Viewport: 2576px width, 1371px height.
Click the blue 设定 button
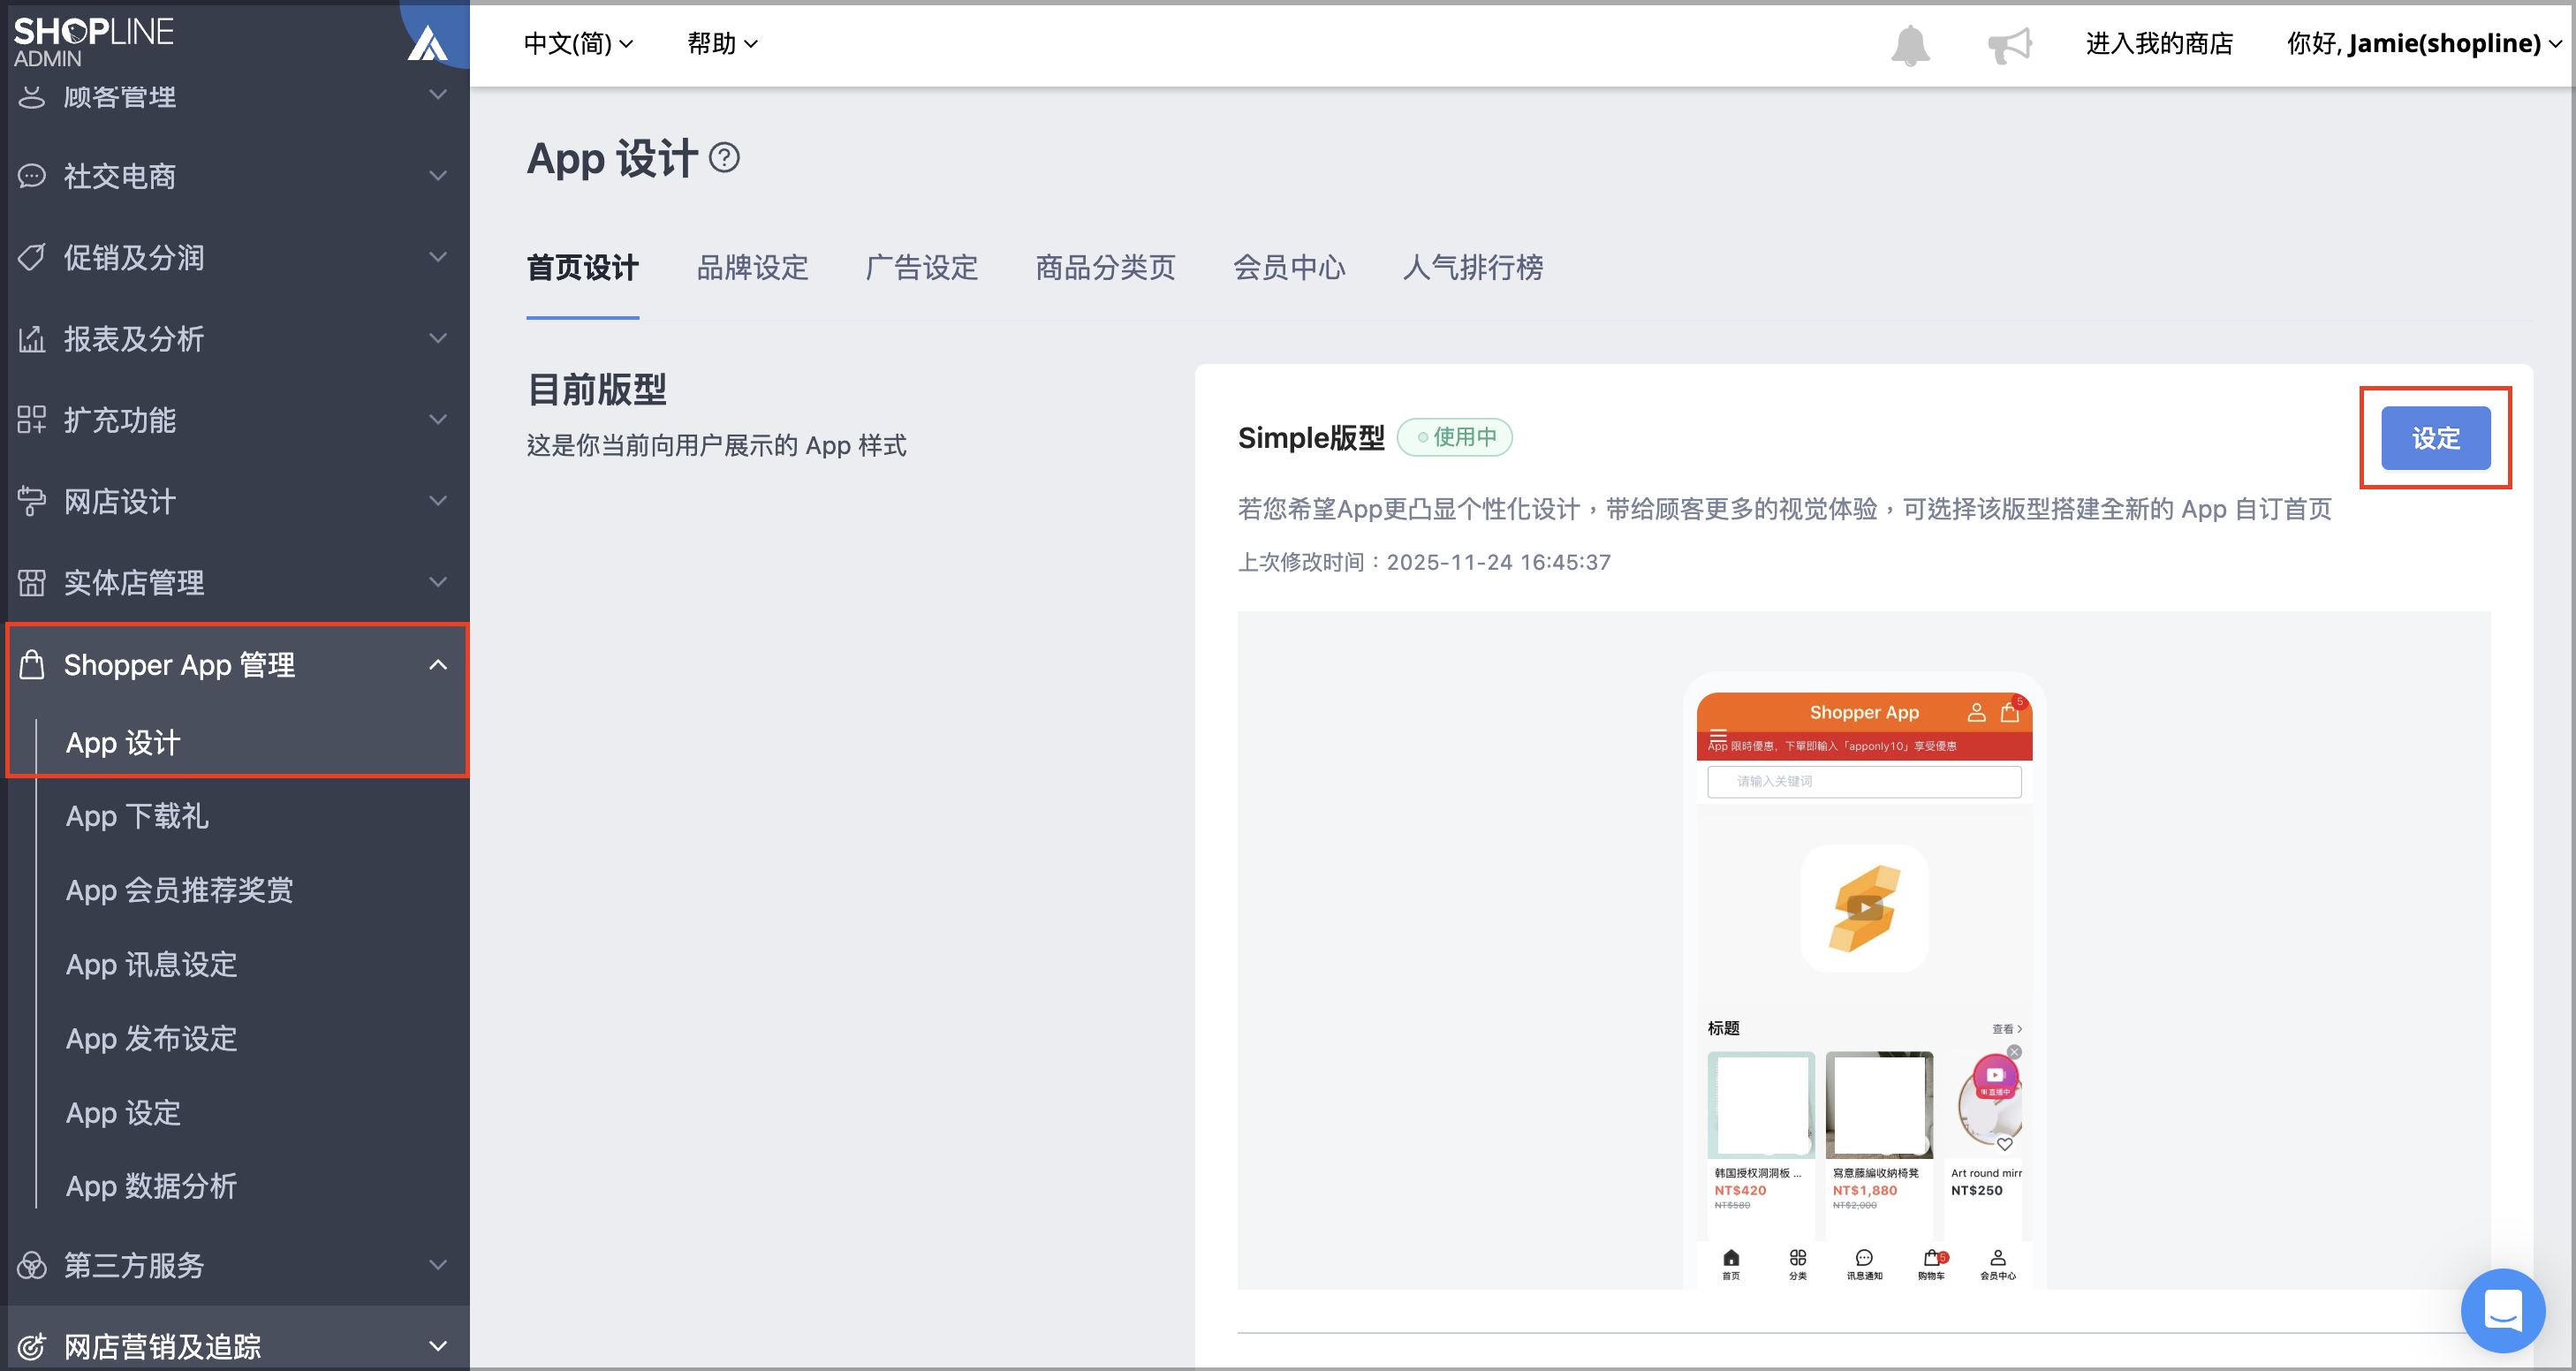click(2435, 438)
